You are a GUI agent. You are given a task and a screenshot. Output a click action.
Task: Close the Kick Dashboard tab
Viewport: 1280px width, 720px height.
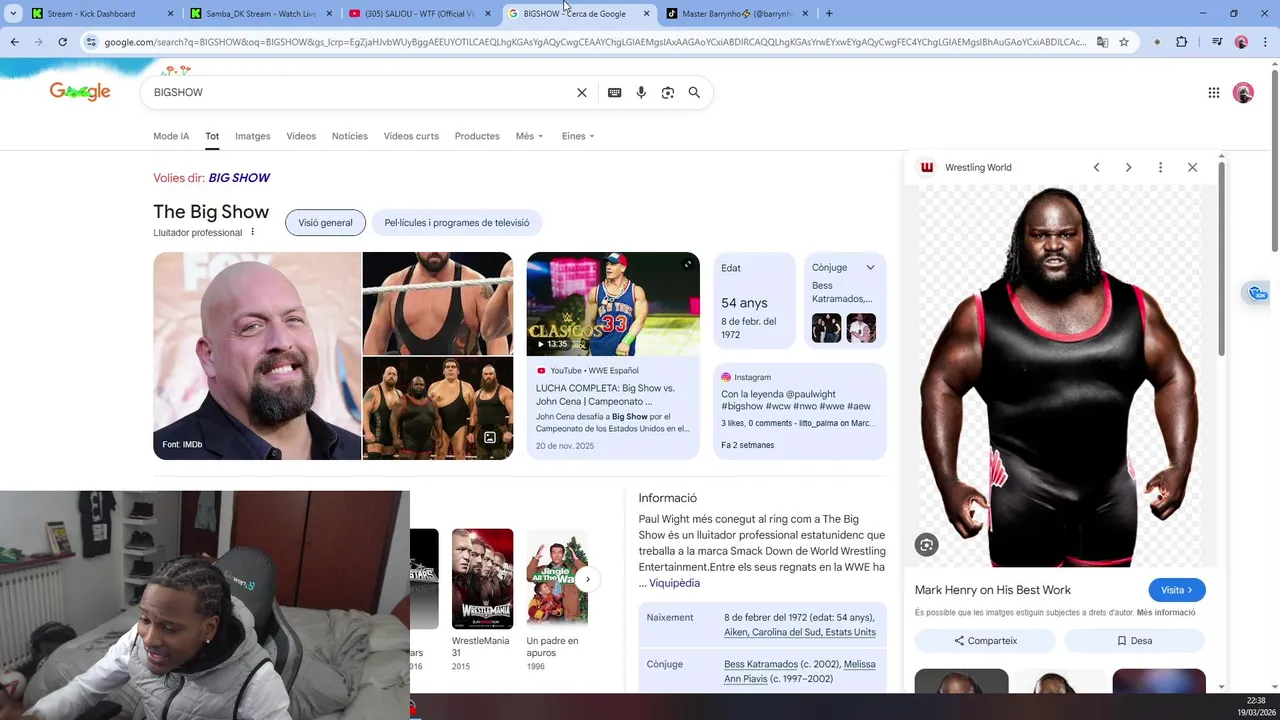[170, 14]
